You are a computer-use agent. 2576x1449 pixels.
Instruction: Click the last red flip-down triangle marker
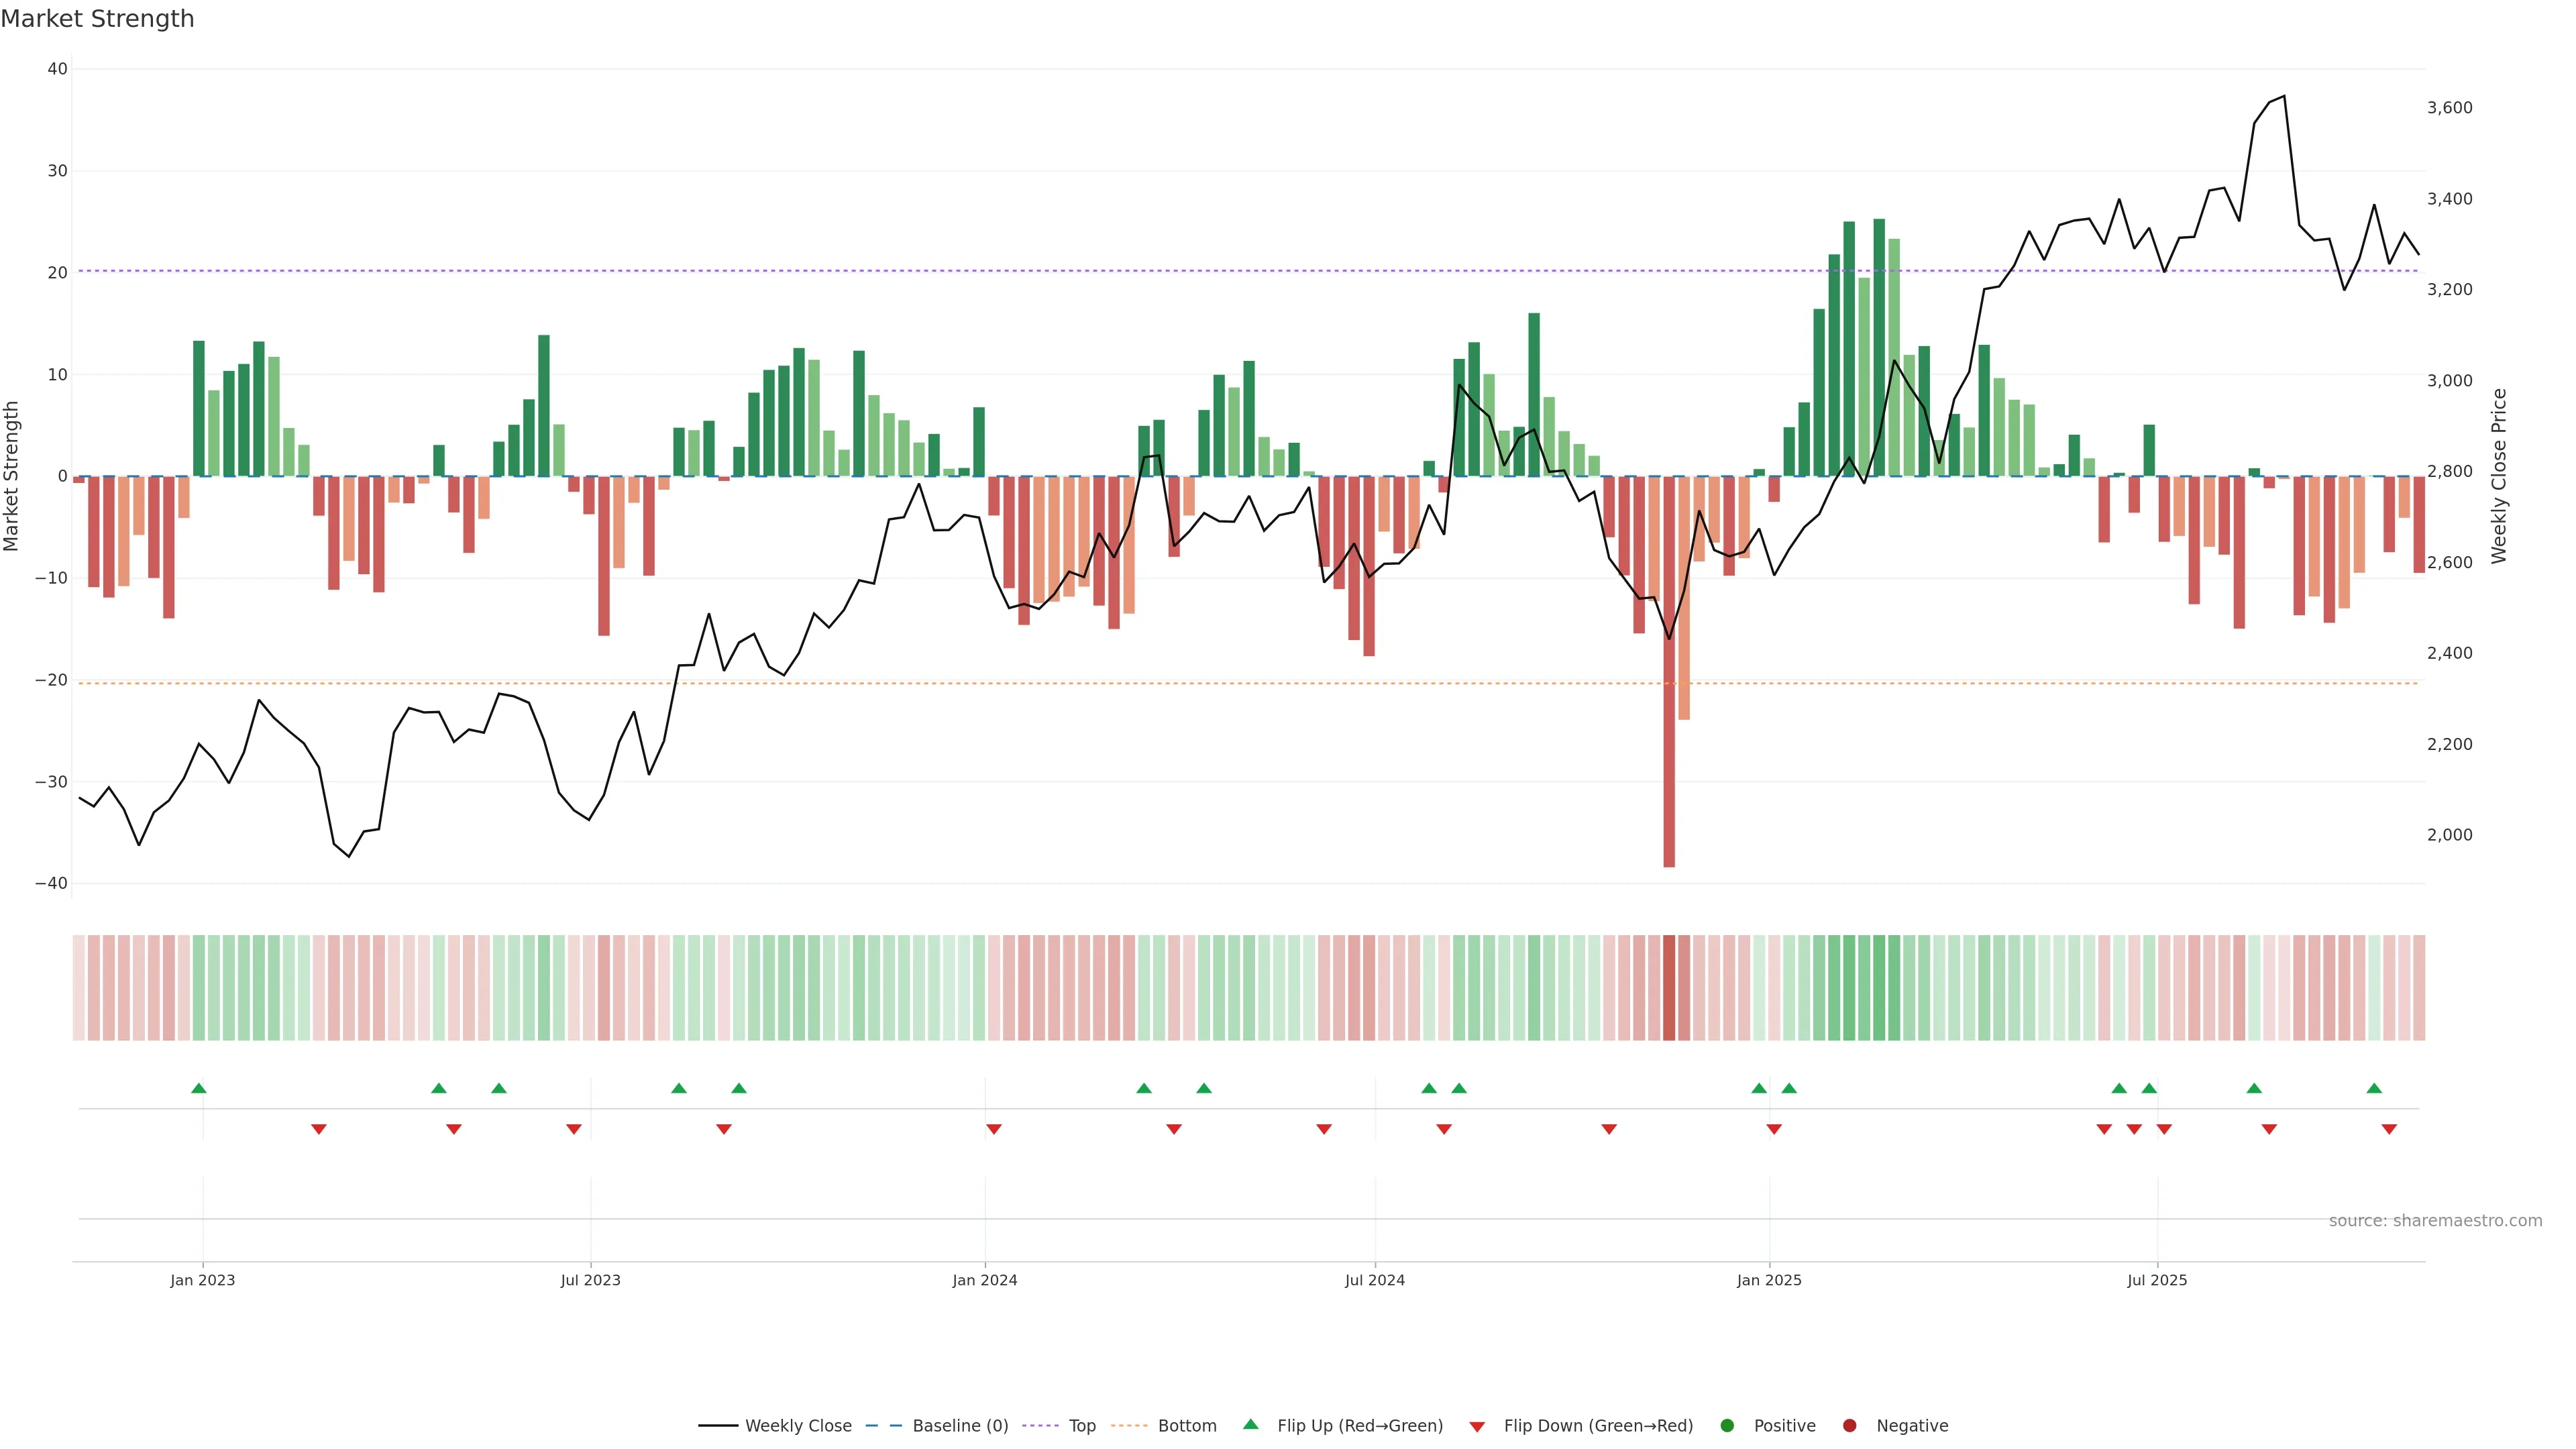point(2389,1129)
